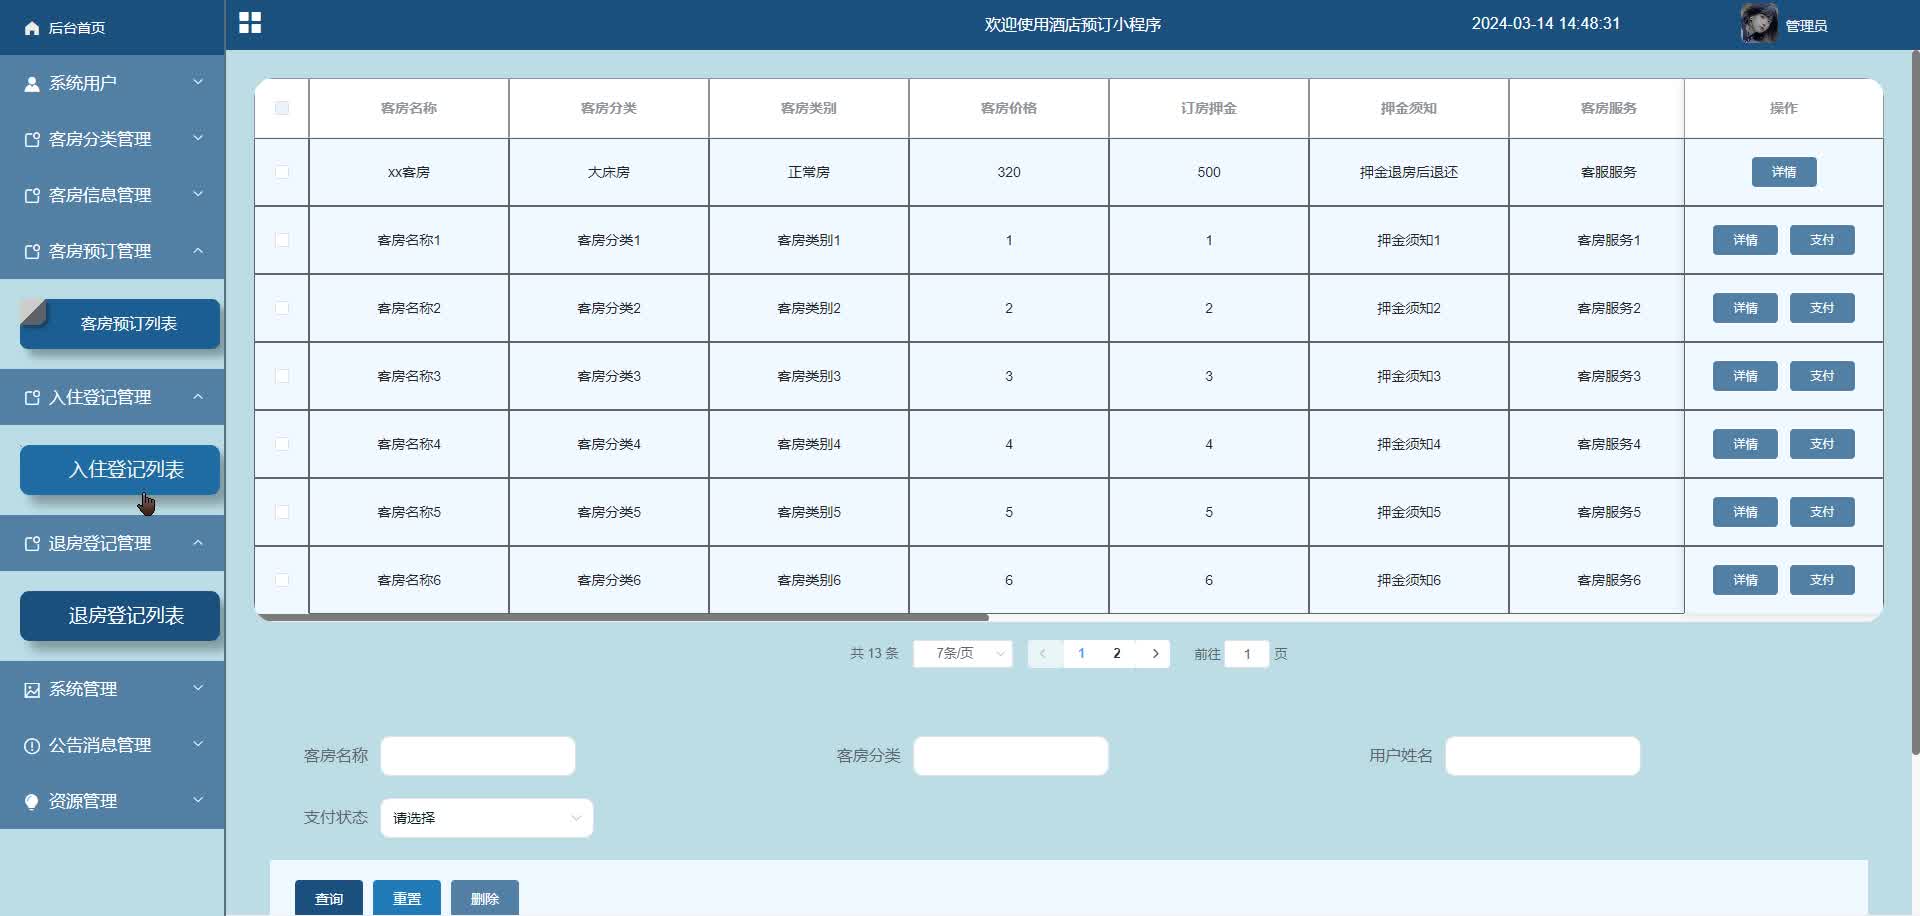Click the bulb icon beside 资源管理
1920x916 pixels.
32,802
